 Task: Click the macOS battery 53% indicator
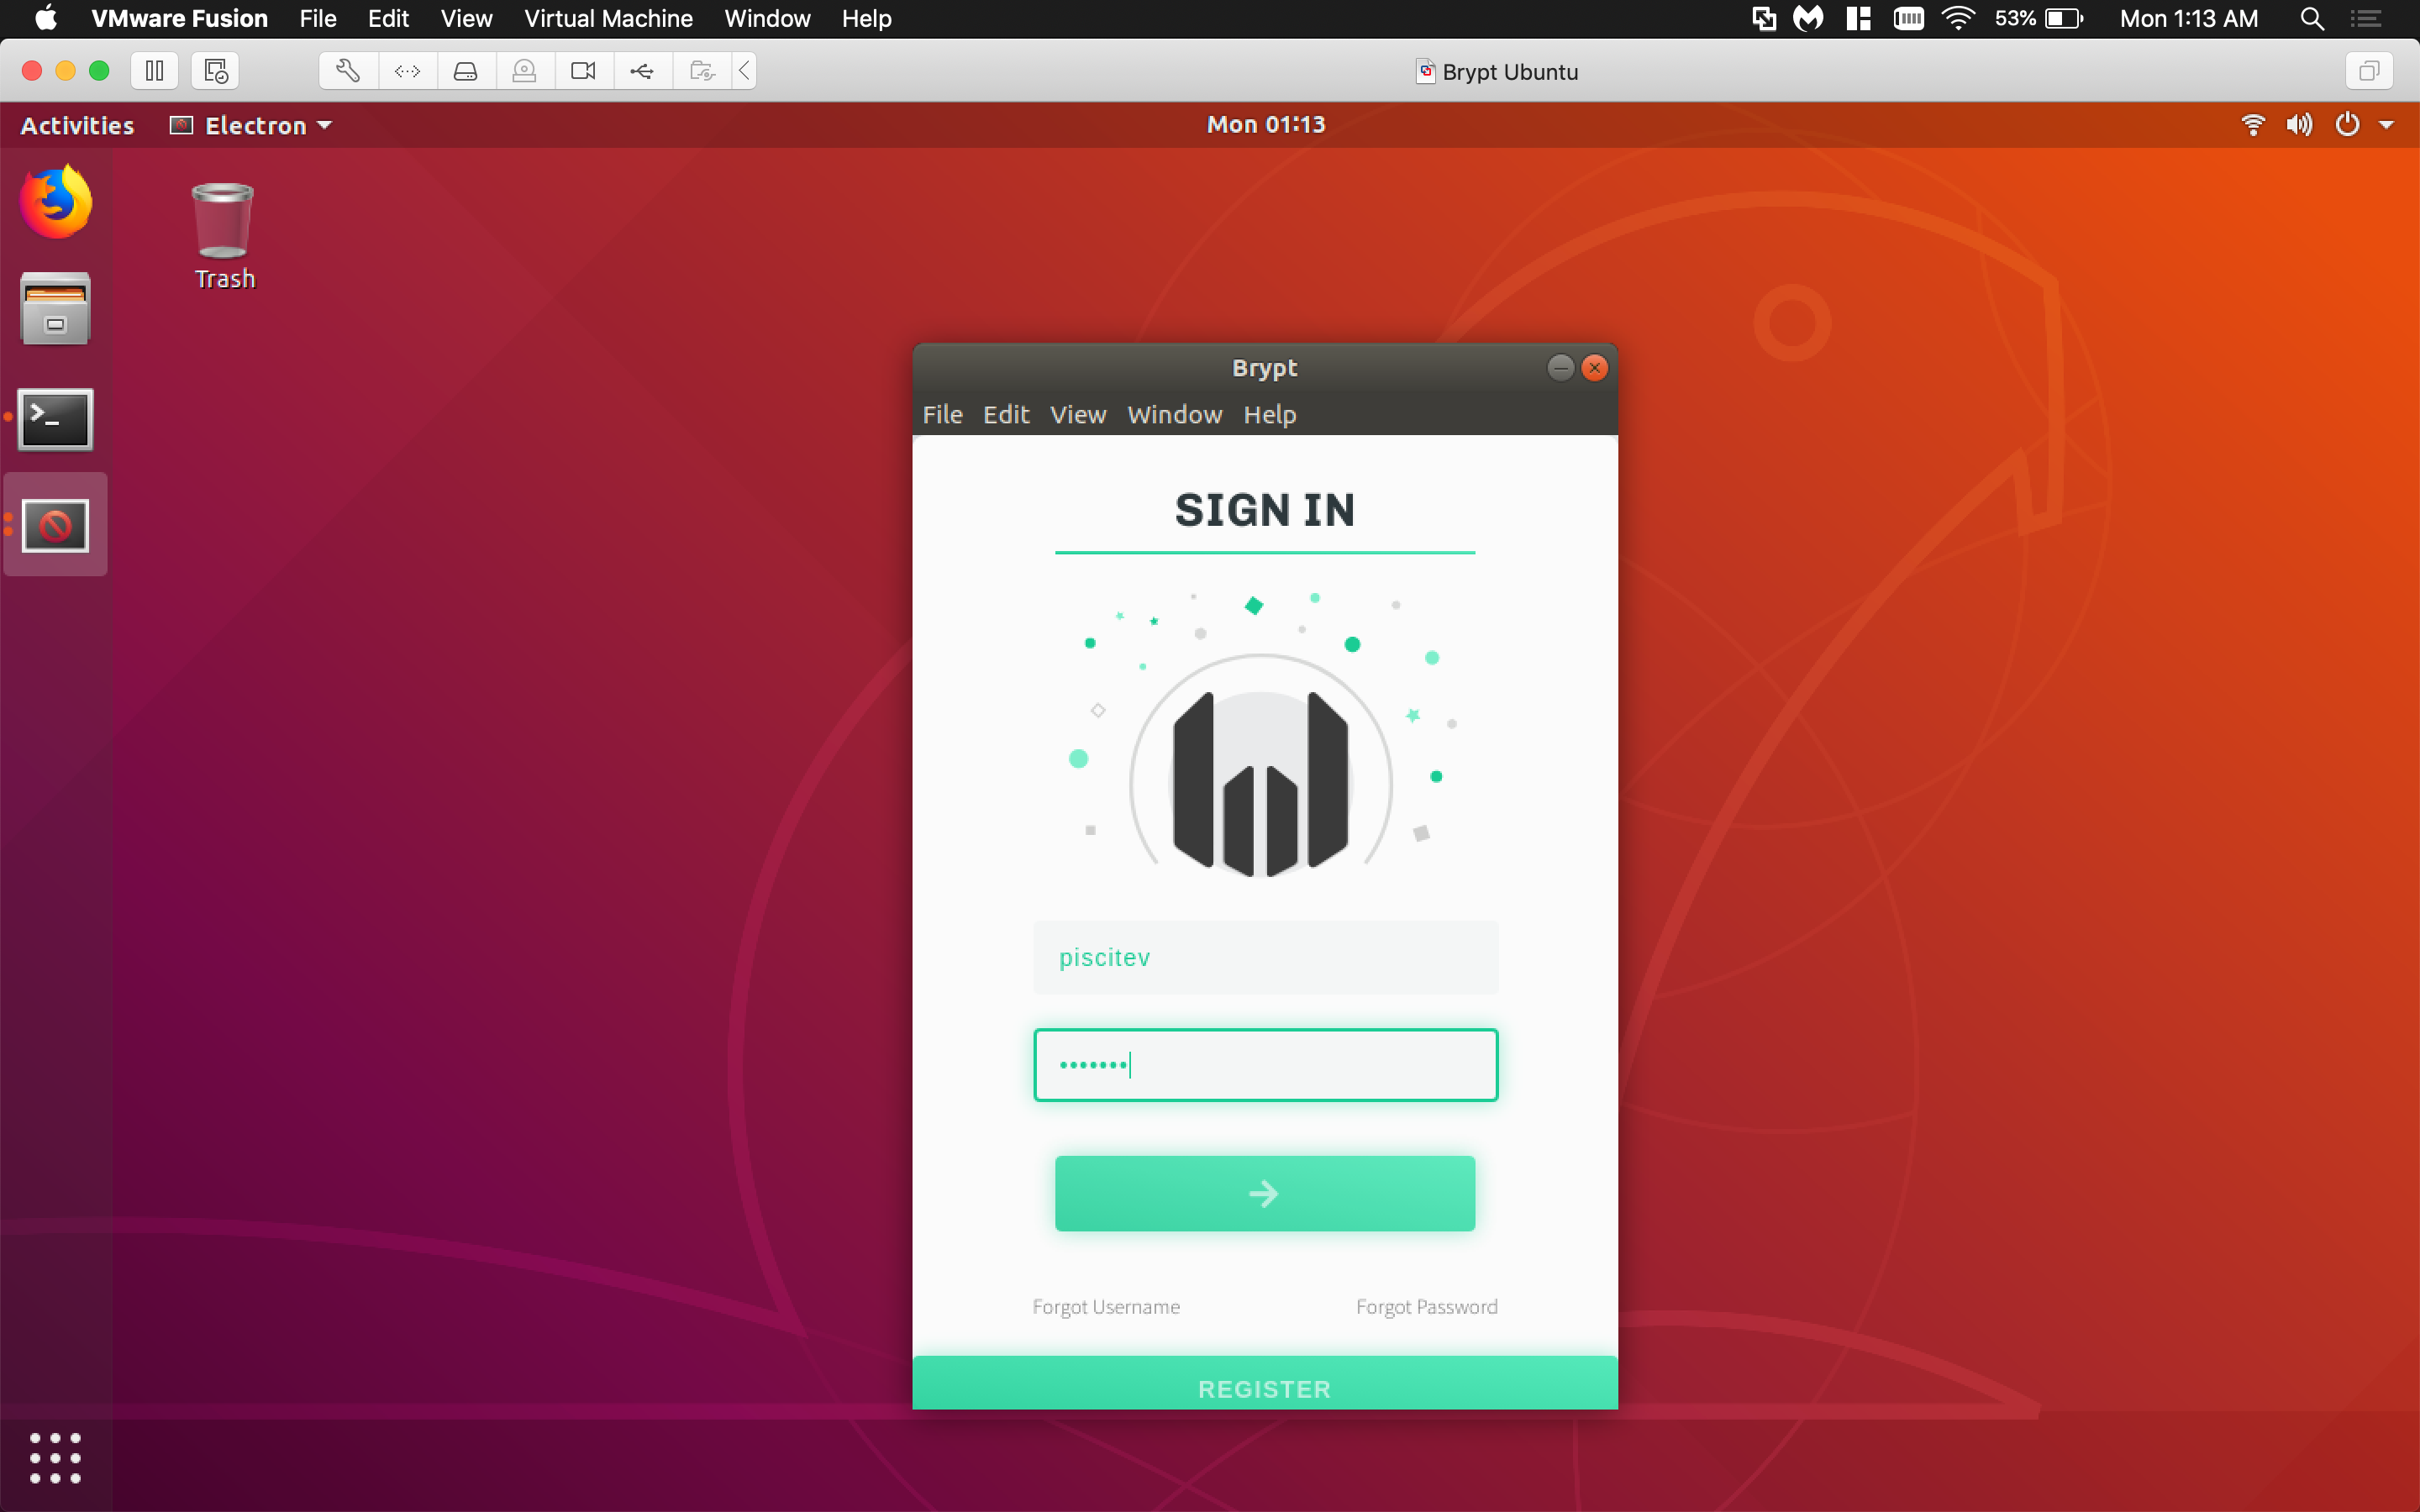(2039, 18)
